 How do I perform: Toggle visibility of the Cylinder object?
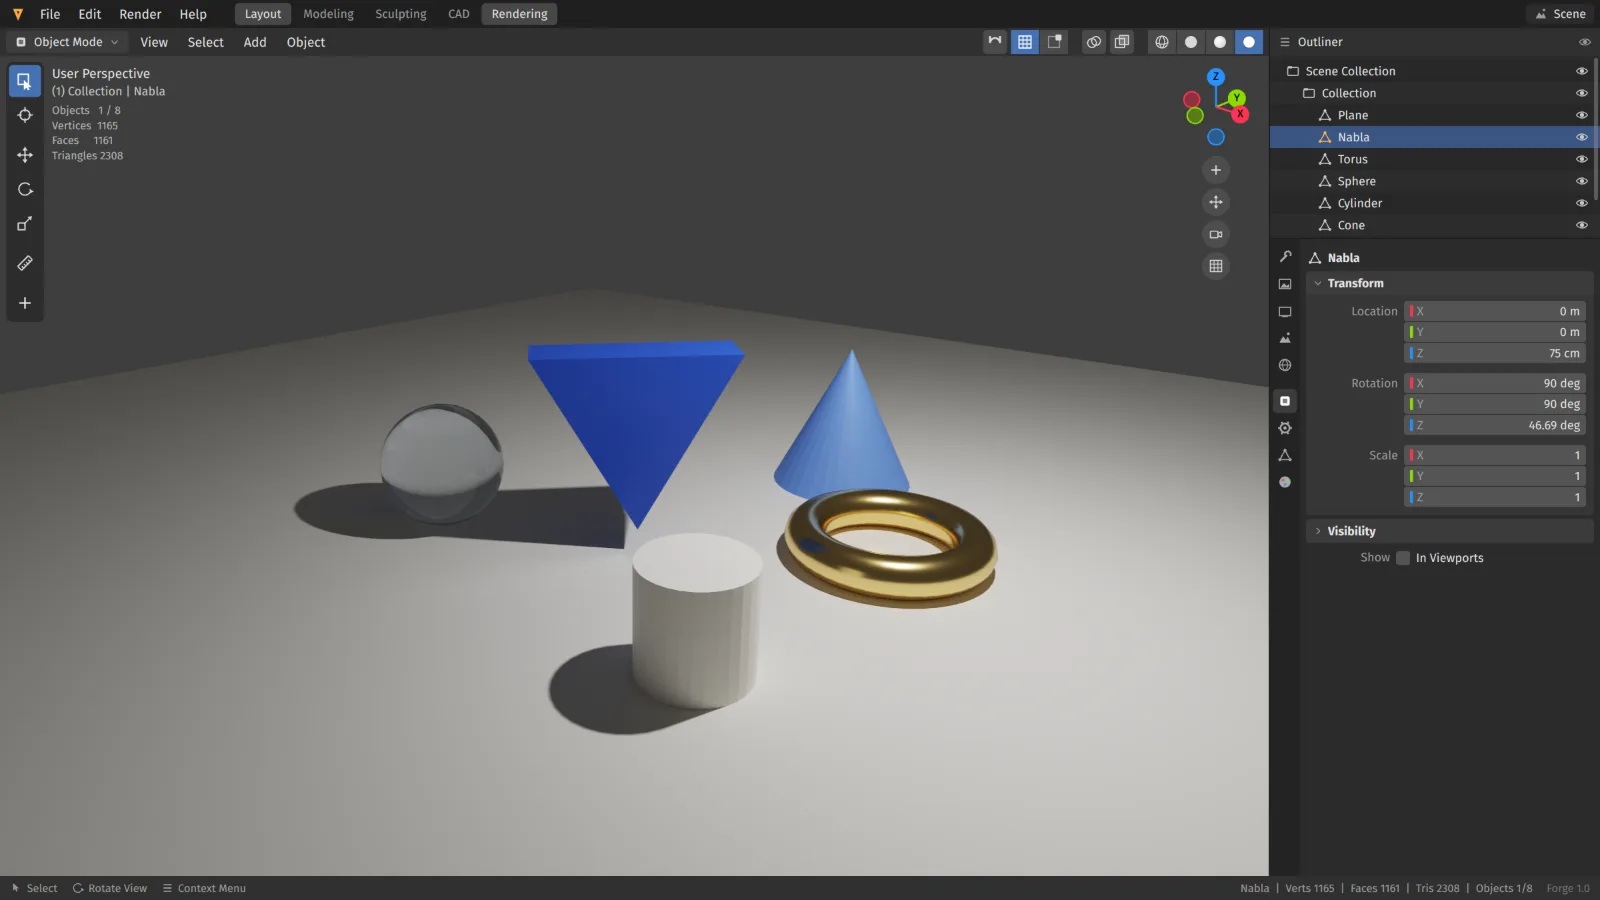[x=1582, y=203]
